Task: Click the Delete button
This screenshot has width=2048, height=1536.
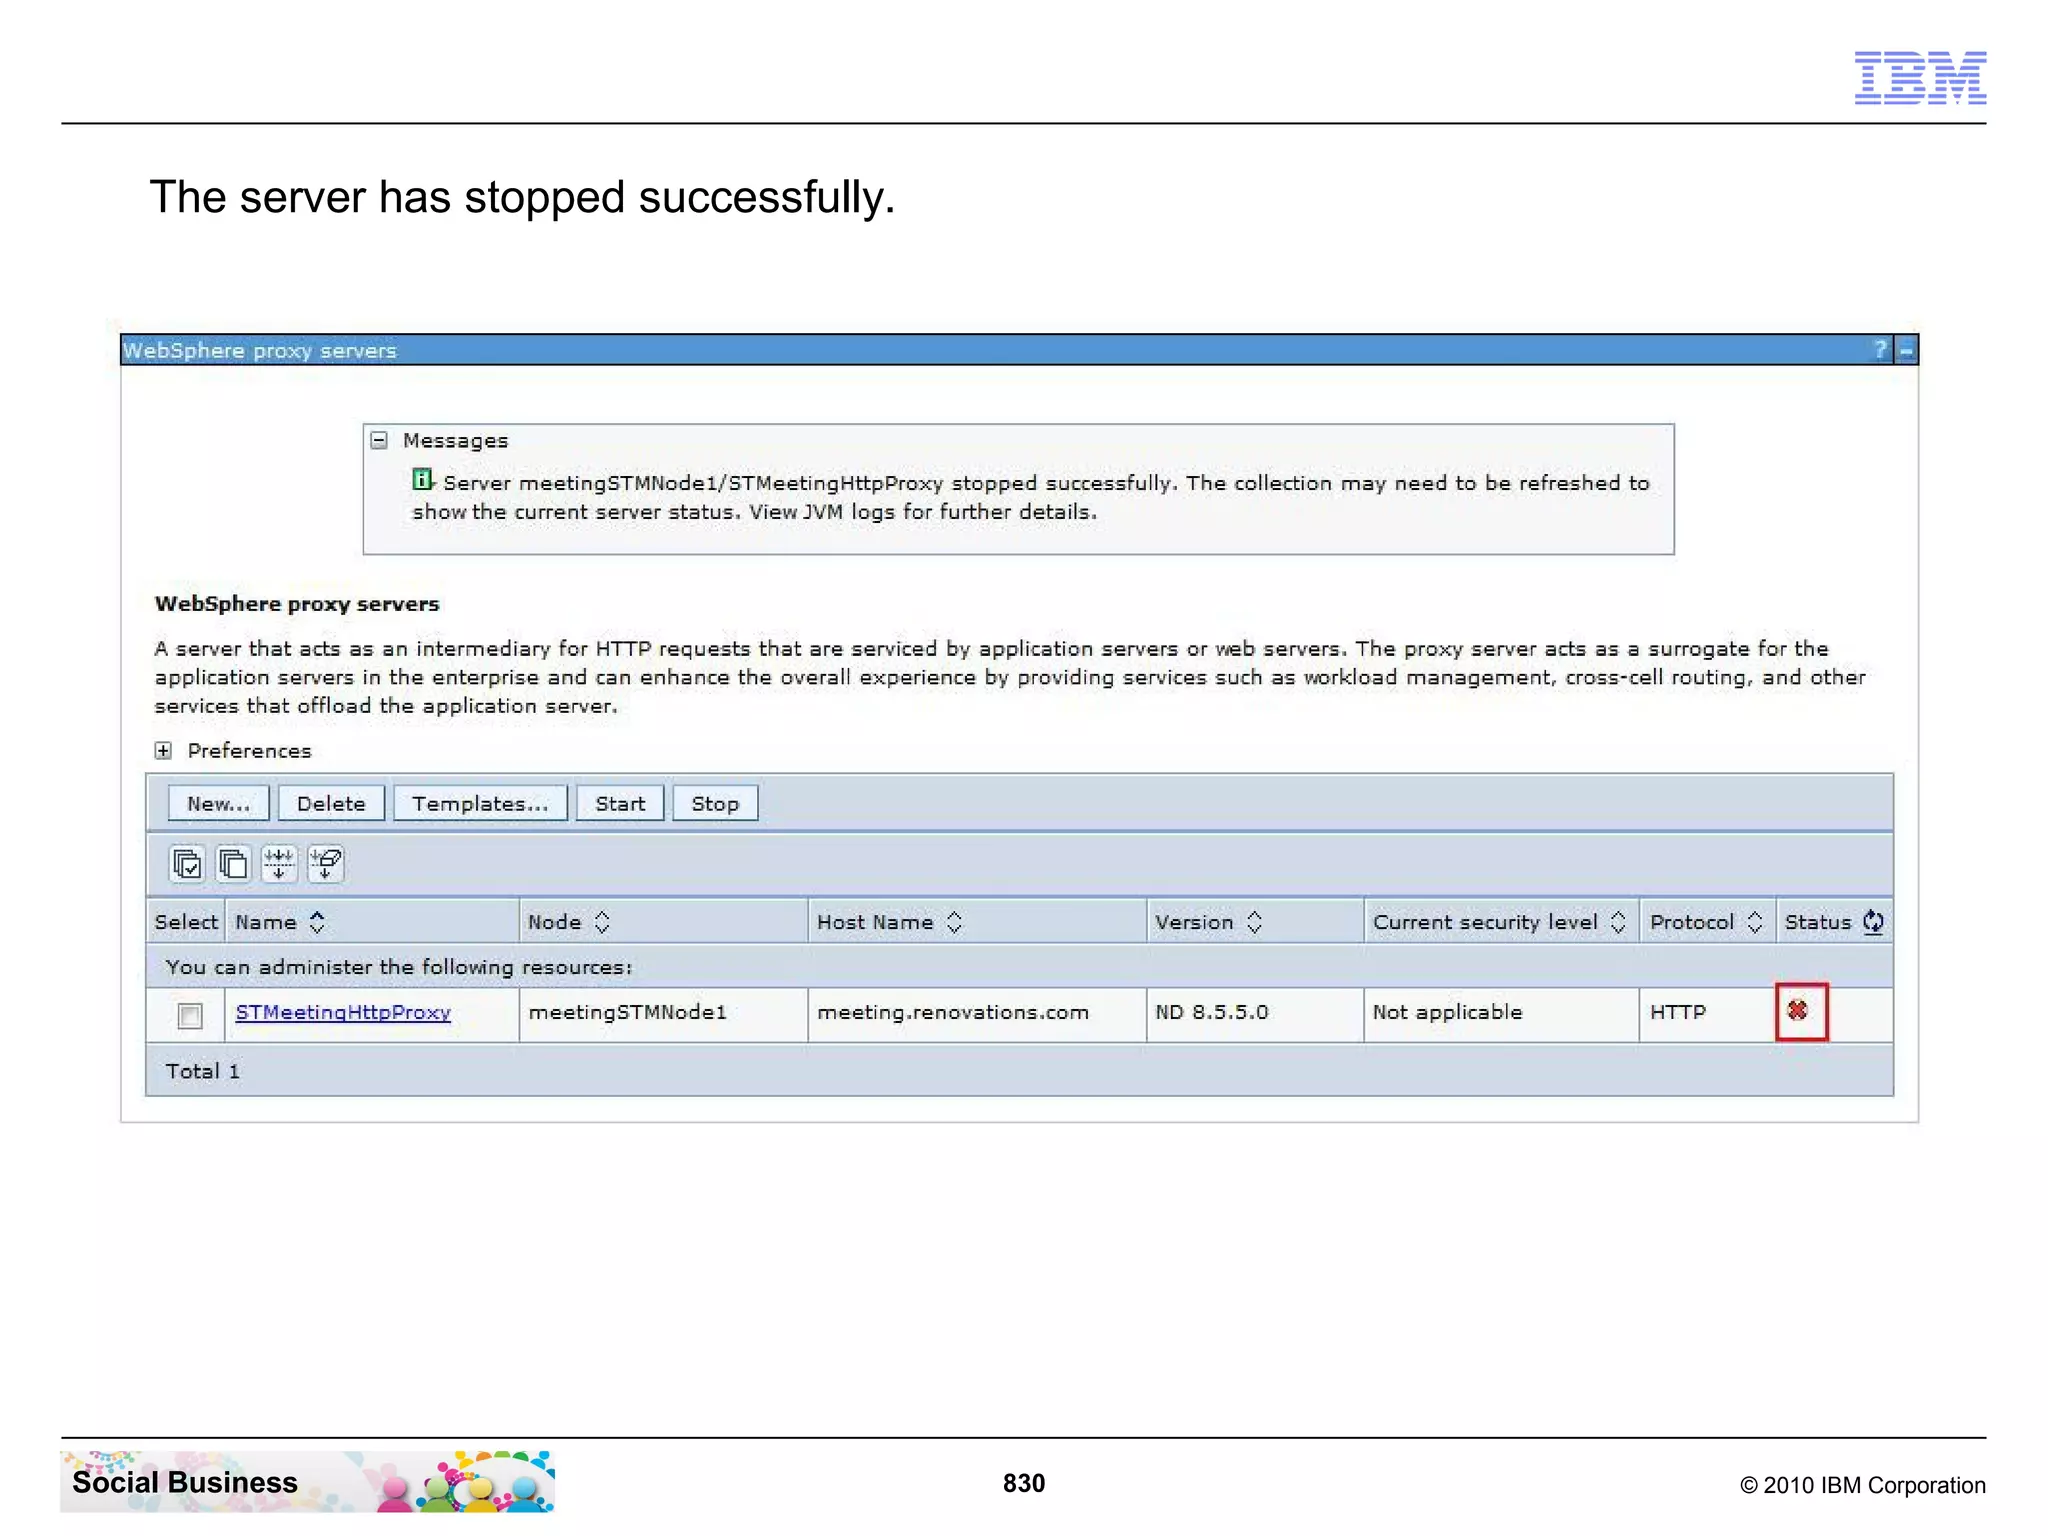Action: [x=331, y=804]
